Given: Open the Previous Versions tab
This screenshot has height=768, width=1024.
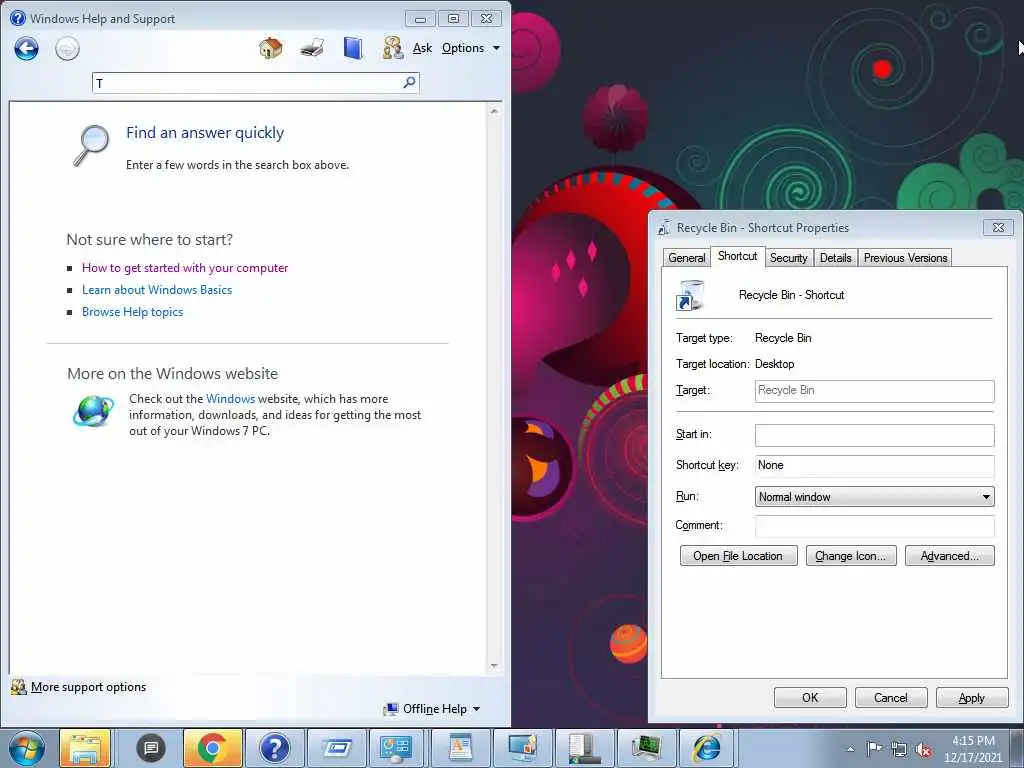Looking at the screenshot, I should pos(905,258).
